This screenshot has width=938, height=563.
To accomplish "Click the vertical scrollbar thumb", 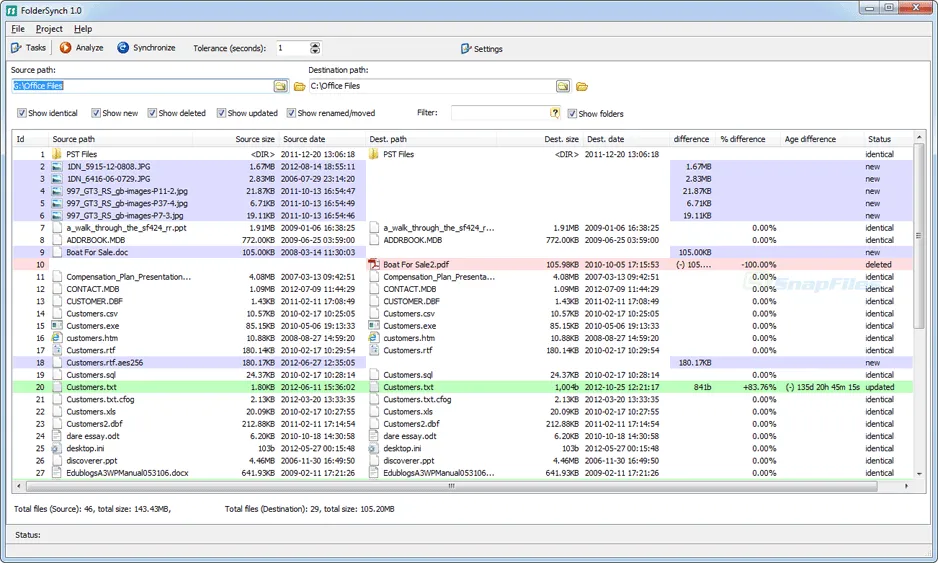I will [919, 236].
